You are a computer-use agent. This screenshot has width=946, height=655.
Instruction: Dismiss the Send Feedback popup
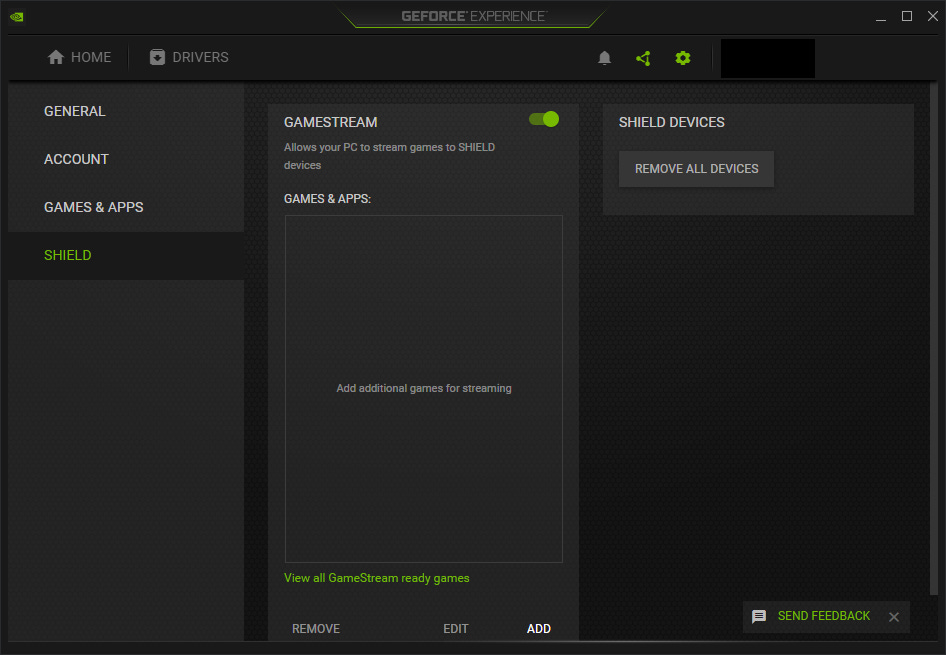pyautogui.click(x=894, y=616)
